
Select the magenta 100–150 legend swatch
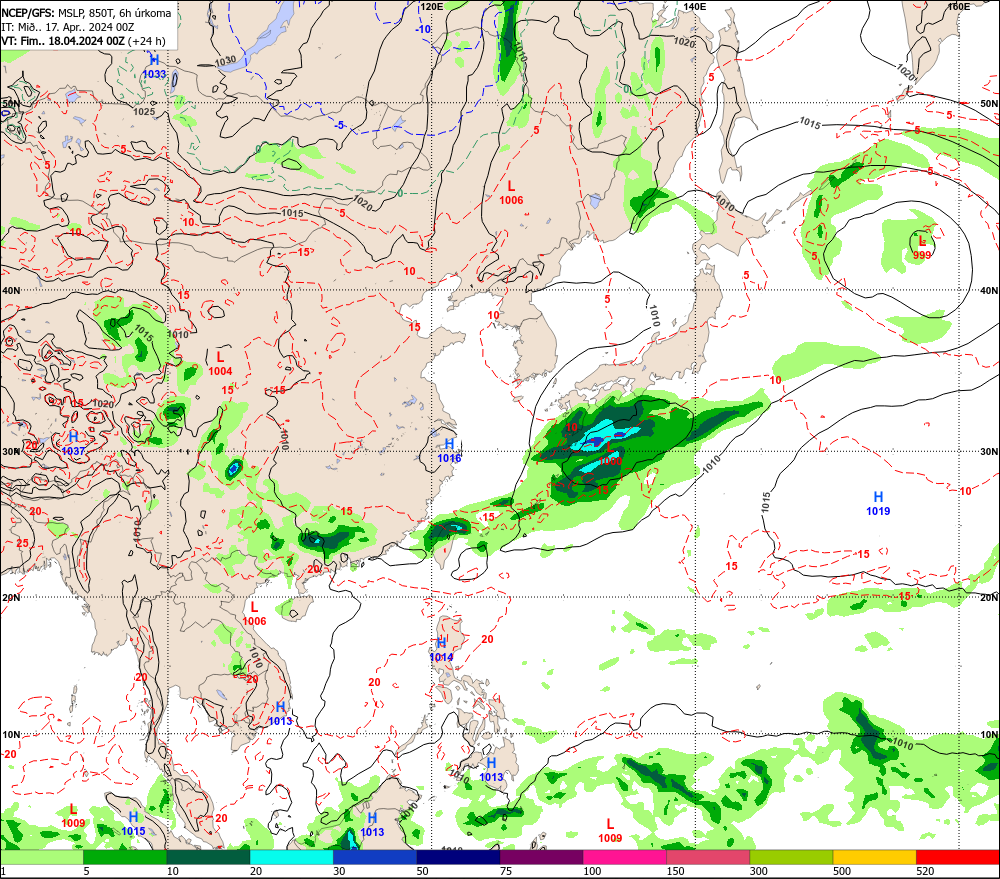(x=624, y=857)
